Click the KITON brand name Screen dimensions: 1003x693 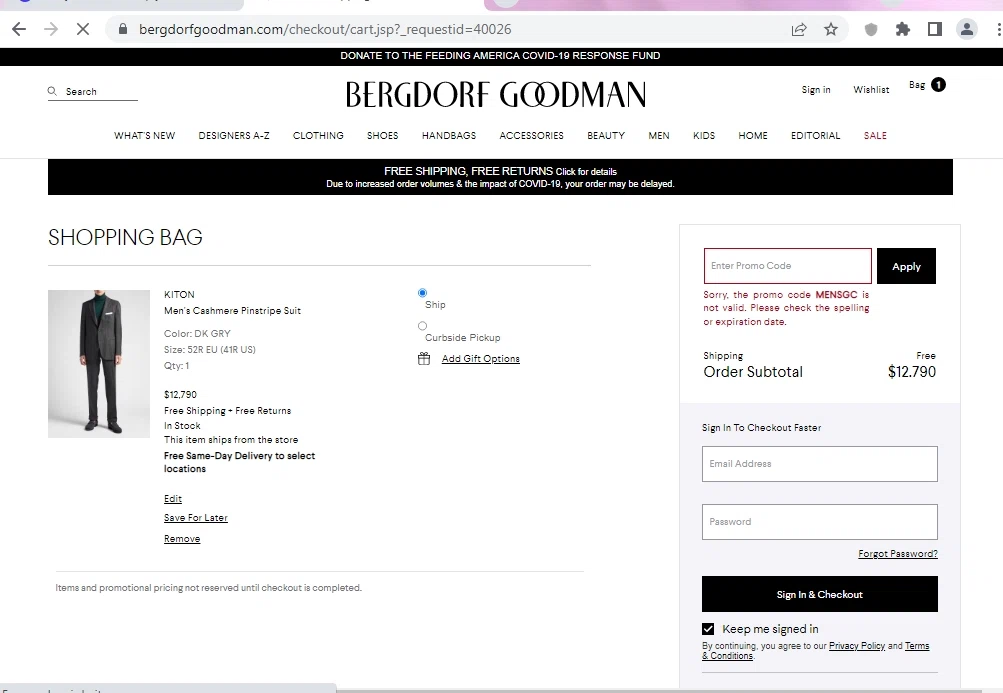[x=179, y=295]
